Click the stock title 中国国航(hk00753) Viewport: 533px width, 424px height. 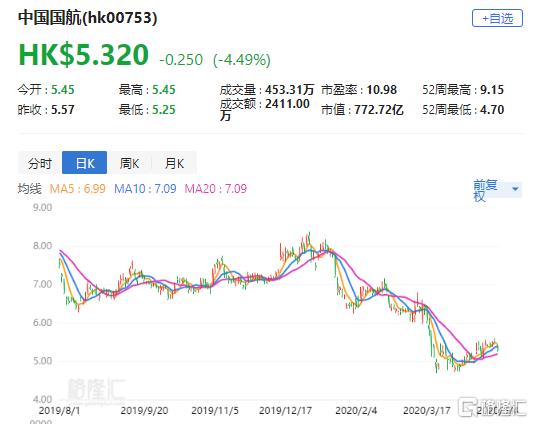coord(88,18)
